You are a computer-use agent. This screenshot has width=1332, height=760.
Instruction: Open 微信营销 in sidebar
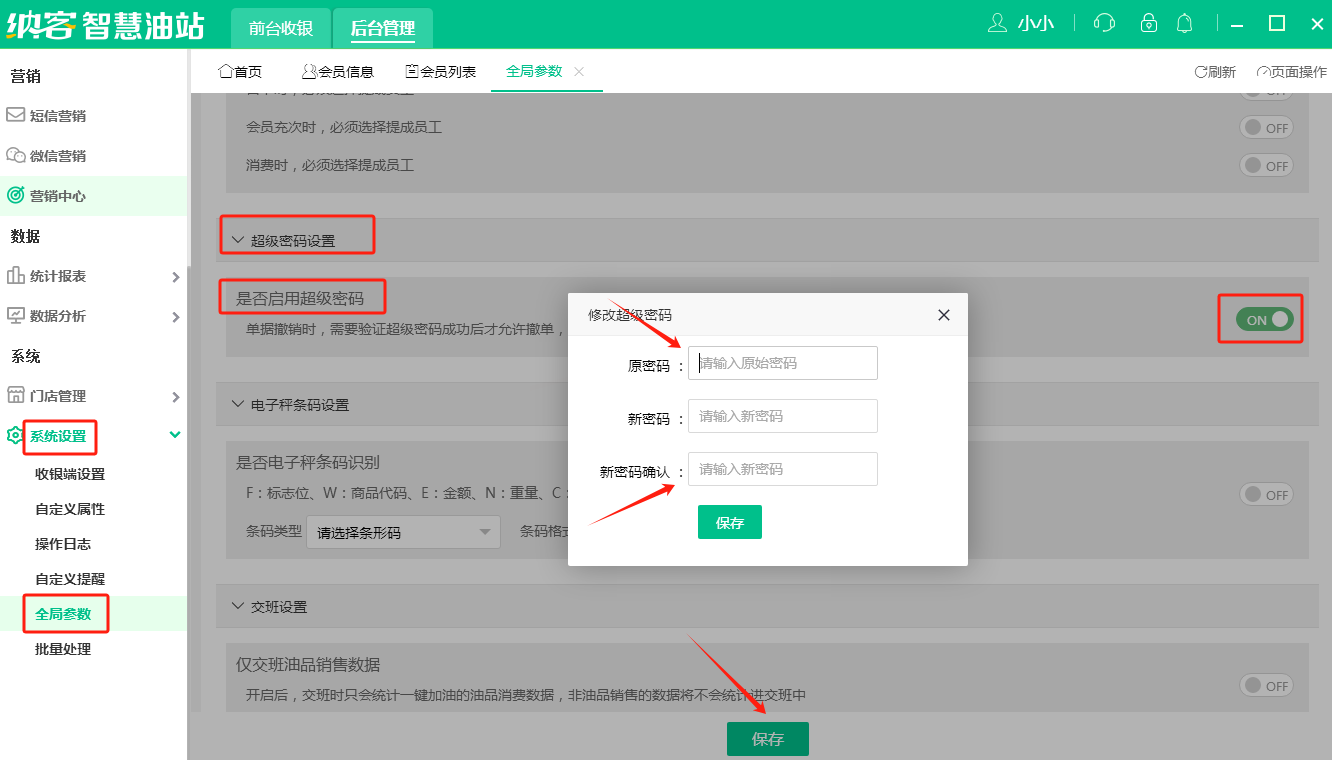click(x=57, y=156)
